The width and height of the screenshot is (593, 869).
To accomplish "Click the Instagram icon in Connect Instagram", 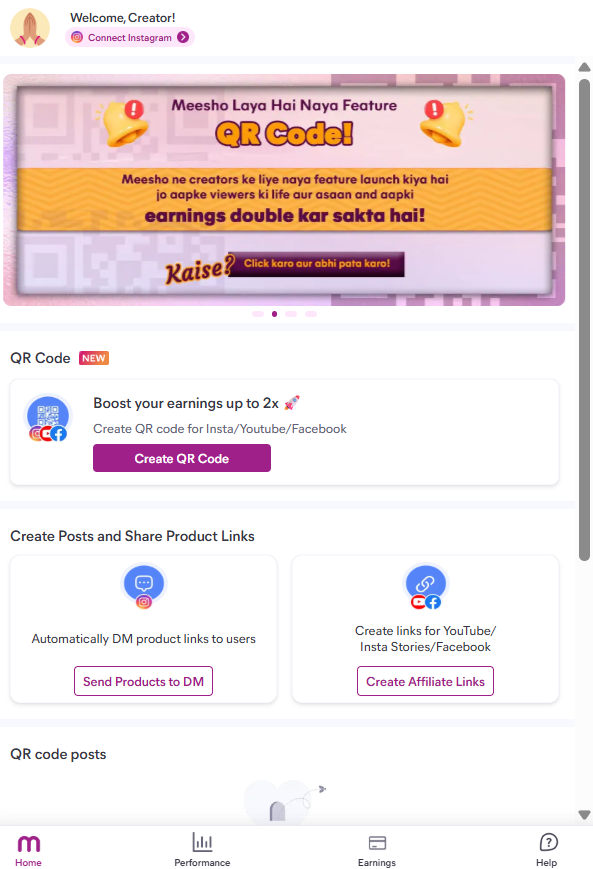I will click(x=77, y=37).
